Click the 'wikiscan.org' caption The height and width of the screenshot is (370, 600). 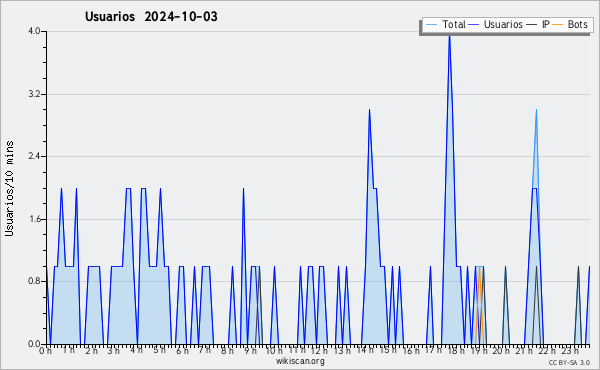[300, 361]
